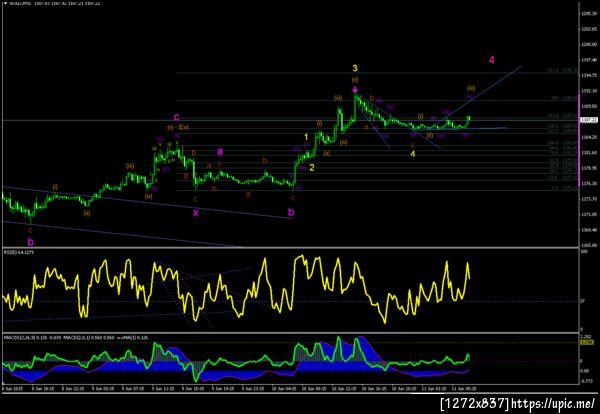Viewport: 600px width, 414px height.
Task: Select the magenta wave 4 projection label
Action: click(x=492, y=60)
